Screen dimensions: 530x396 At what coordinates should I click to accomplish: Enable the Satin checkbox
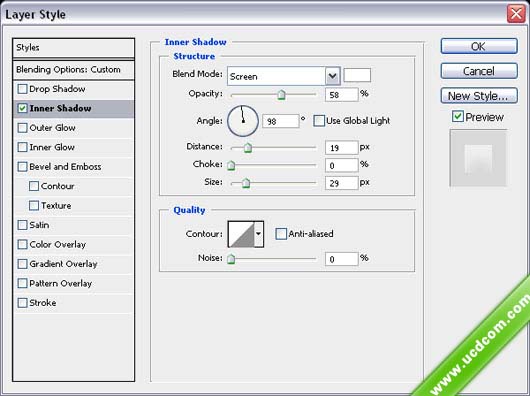coord(22,225)
